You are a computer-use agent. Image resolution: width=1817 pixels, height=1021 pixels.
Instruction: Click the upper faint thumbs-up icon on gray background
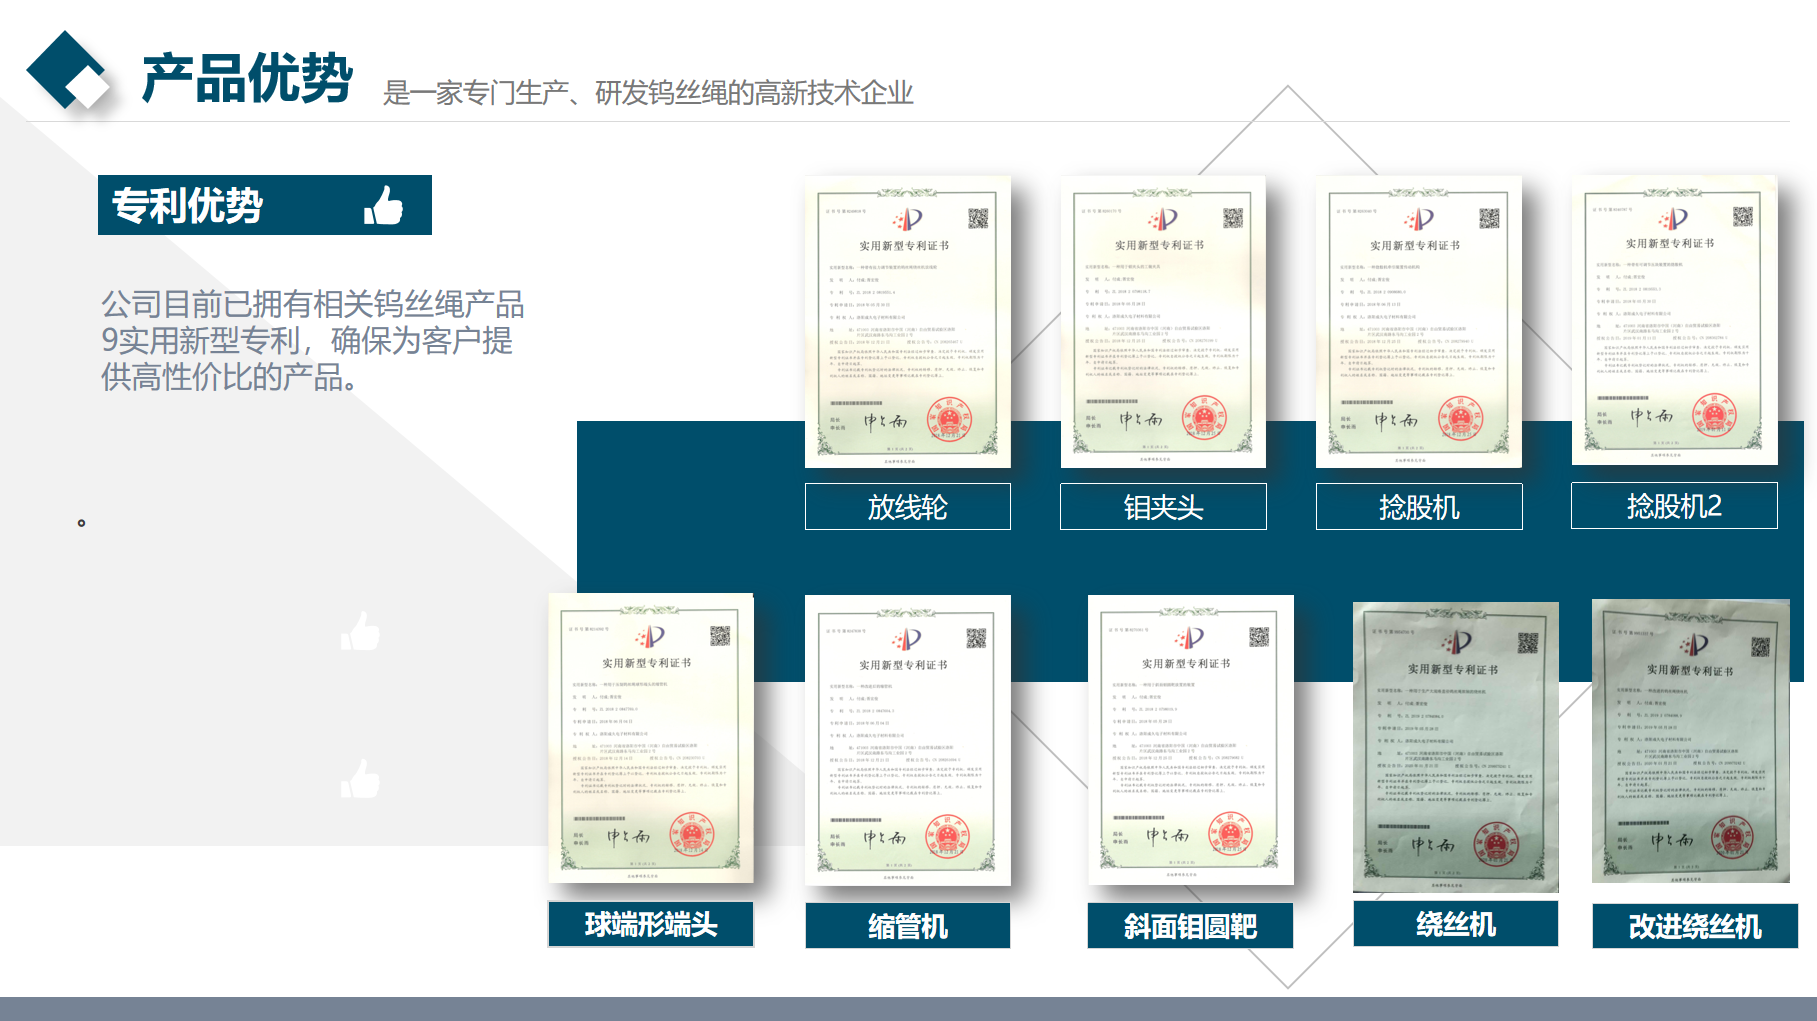[360, 631]
